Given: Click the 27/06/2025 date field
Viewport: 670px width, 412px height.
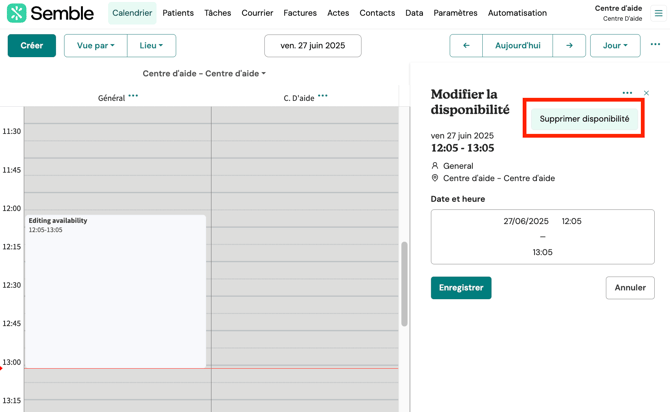Looking at the screenshot, I should click(526, 221).
